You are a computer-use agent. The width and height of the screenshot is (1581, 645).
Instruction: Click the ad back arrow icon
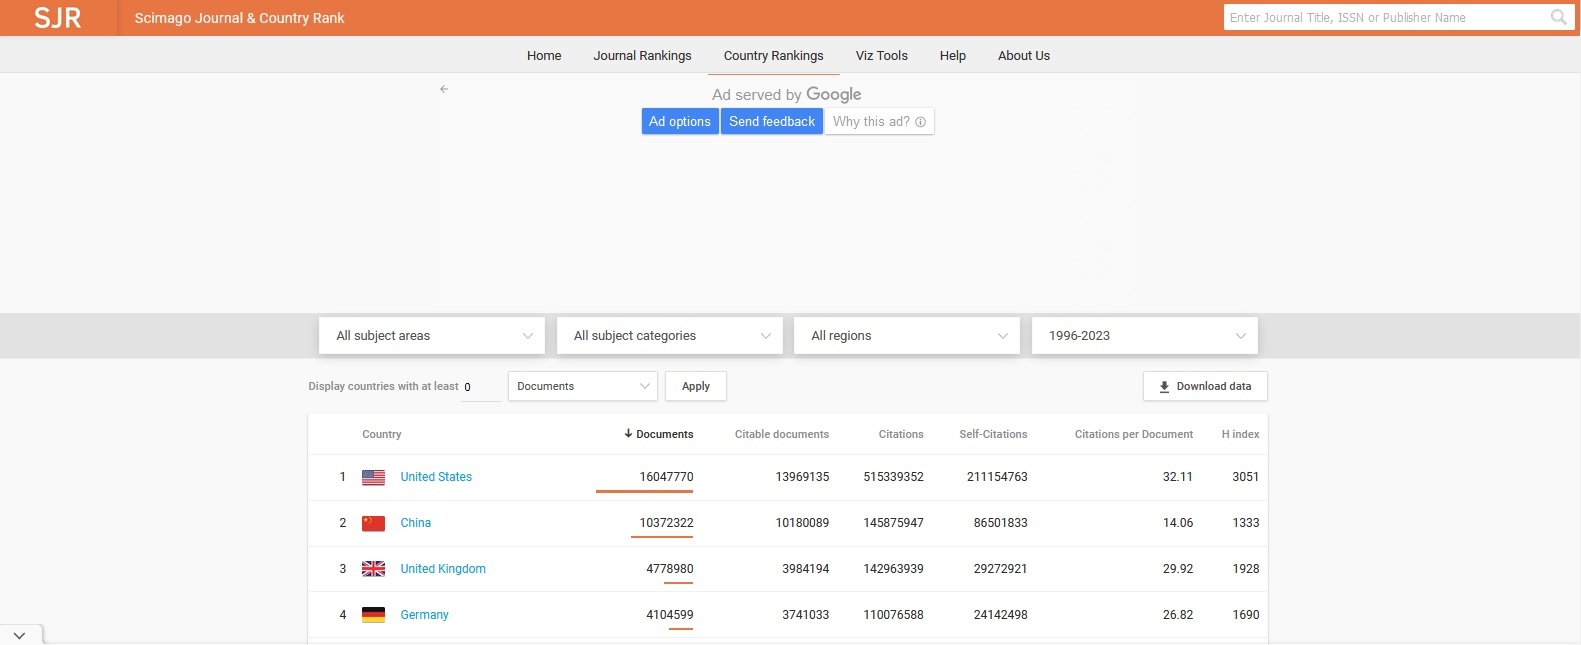tap(444, 89)
